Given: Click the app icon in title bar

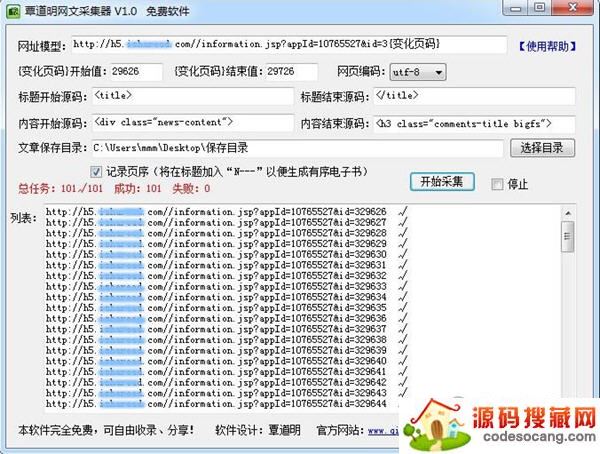Looking at the screenshot, I should coord(13,11).
